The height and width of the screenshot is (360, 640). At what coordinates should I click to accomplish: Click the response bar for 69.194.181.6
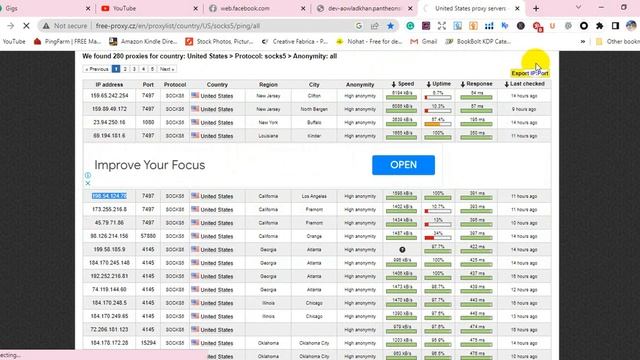point(476,138)
